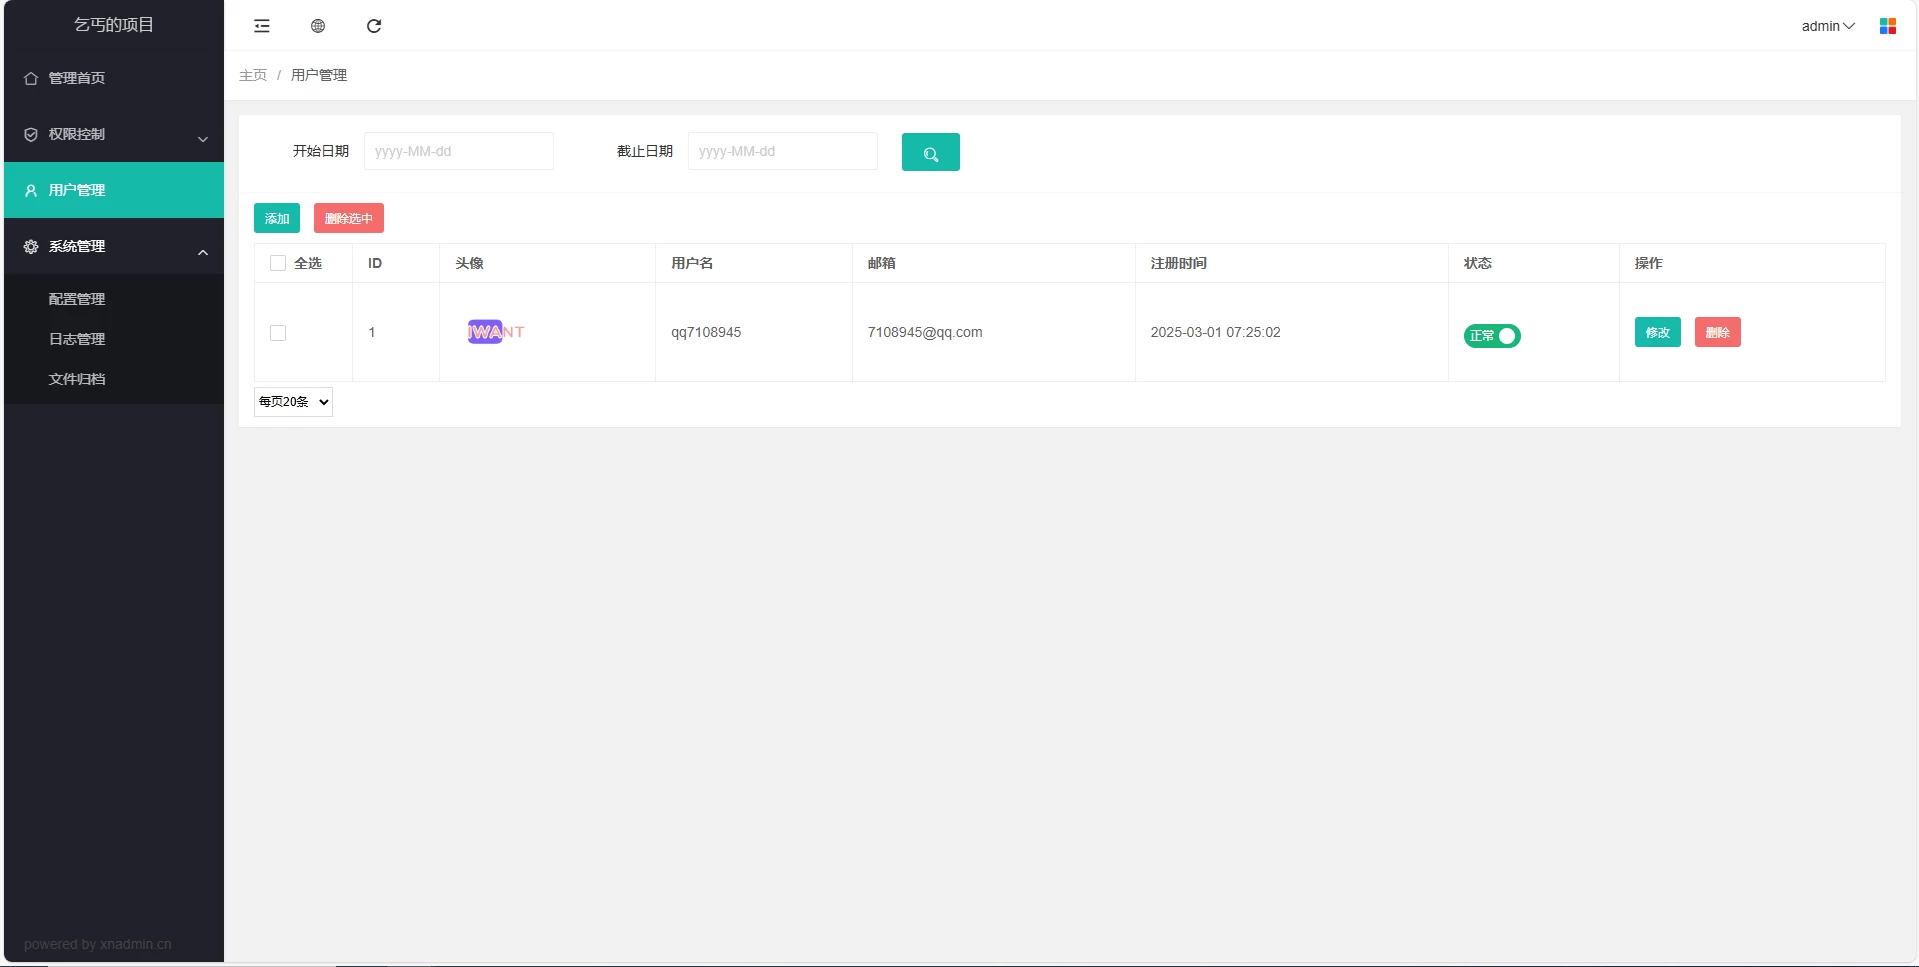Click the red 删除 button for qq7108945
This screenshot has height=967, width=1919.
tap(1717, 332)
